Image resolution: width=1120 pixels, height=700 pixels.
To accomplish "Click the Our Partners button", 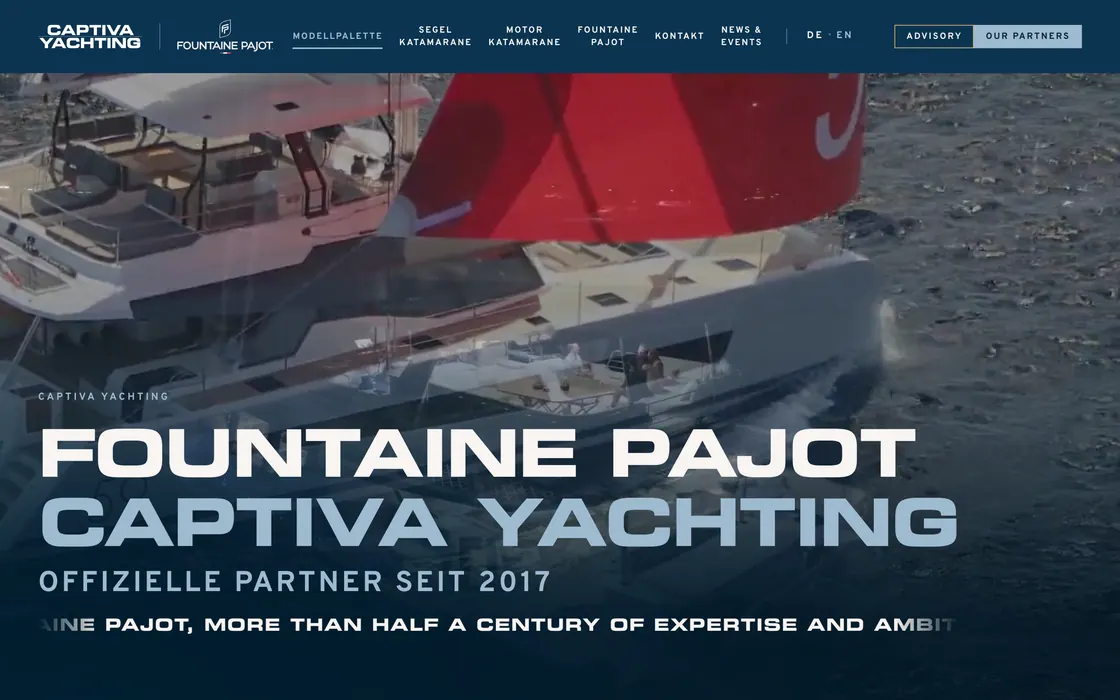I will pos(1027,36).
